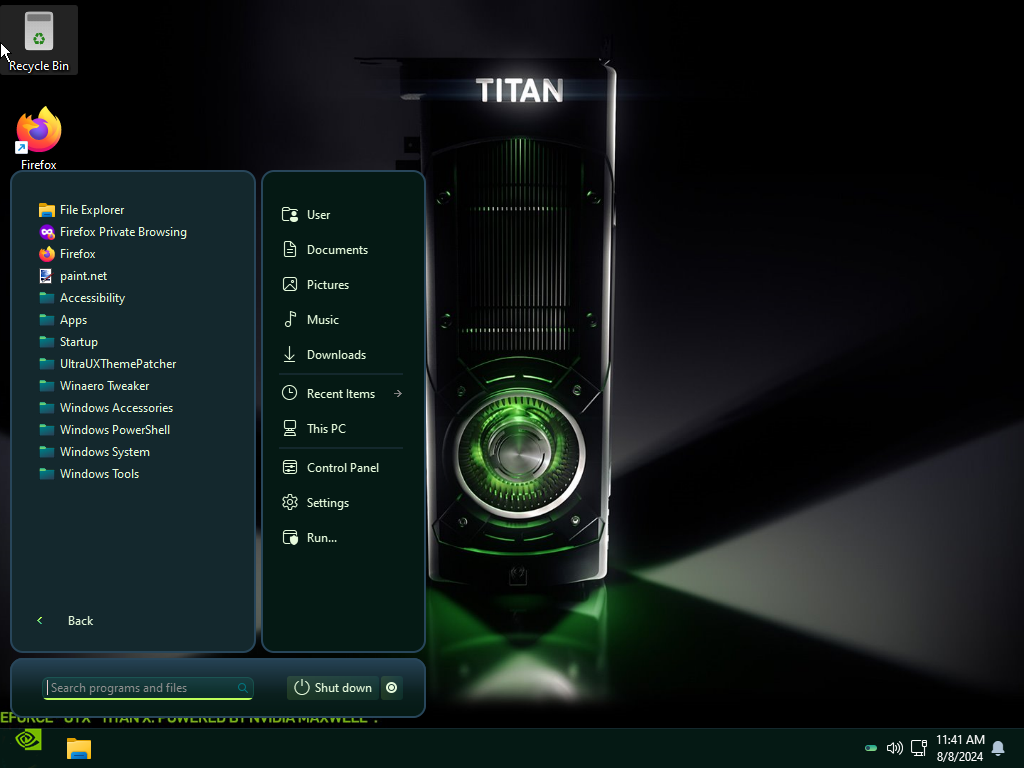Image resolution: width=1024 pixels, height=768 pixels.
Task: Expand the Windows PowerShell folder
Action: click(x=104, y=430)
